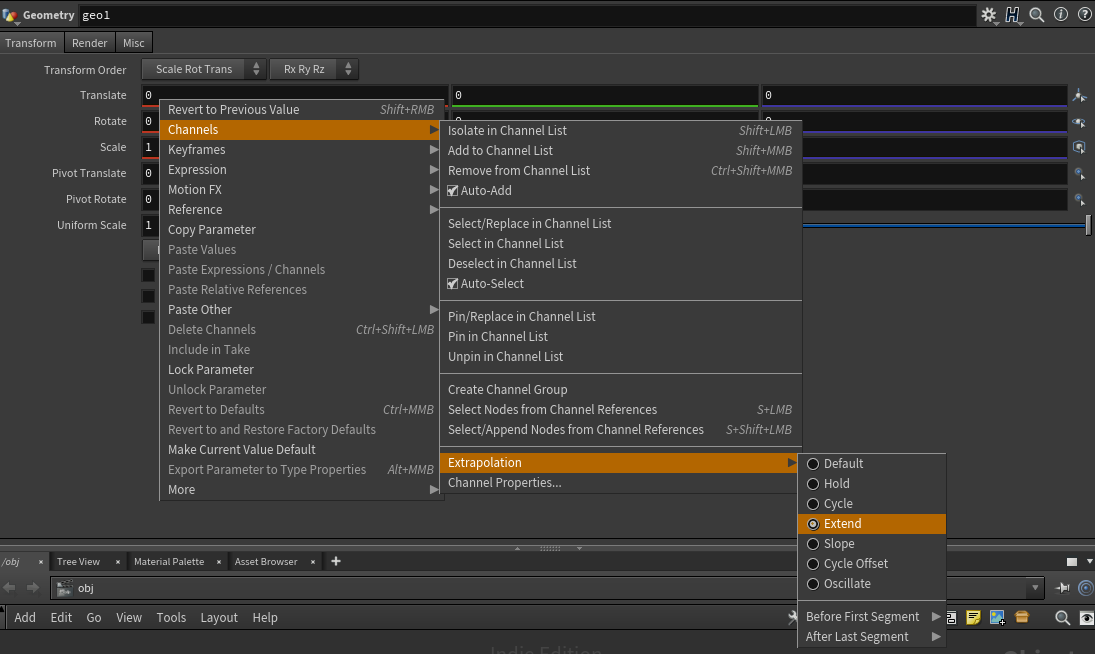
Task: Select Oscillate extrapolation radio button
Action: (813, 584)
